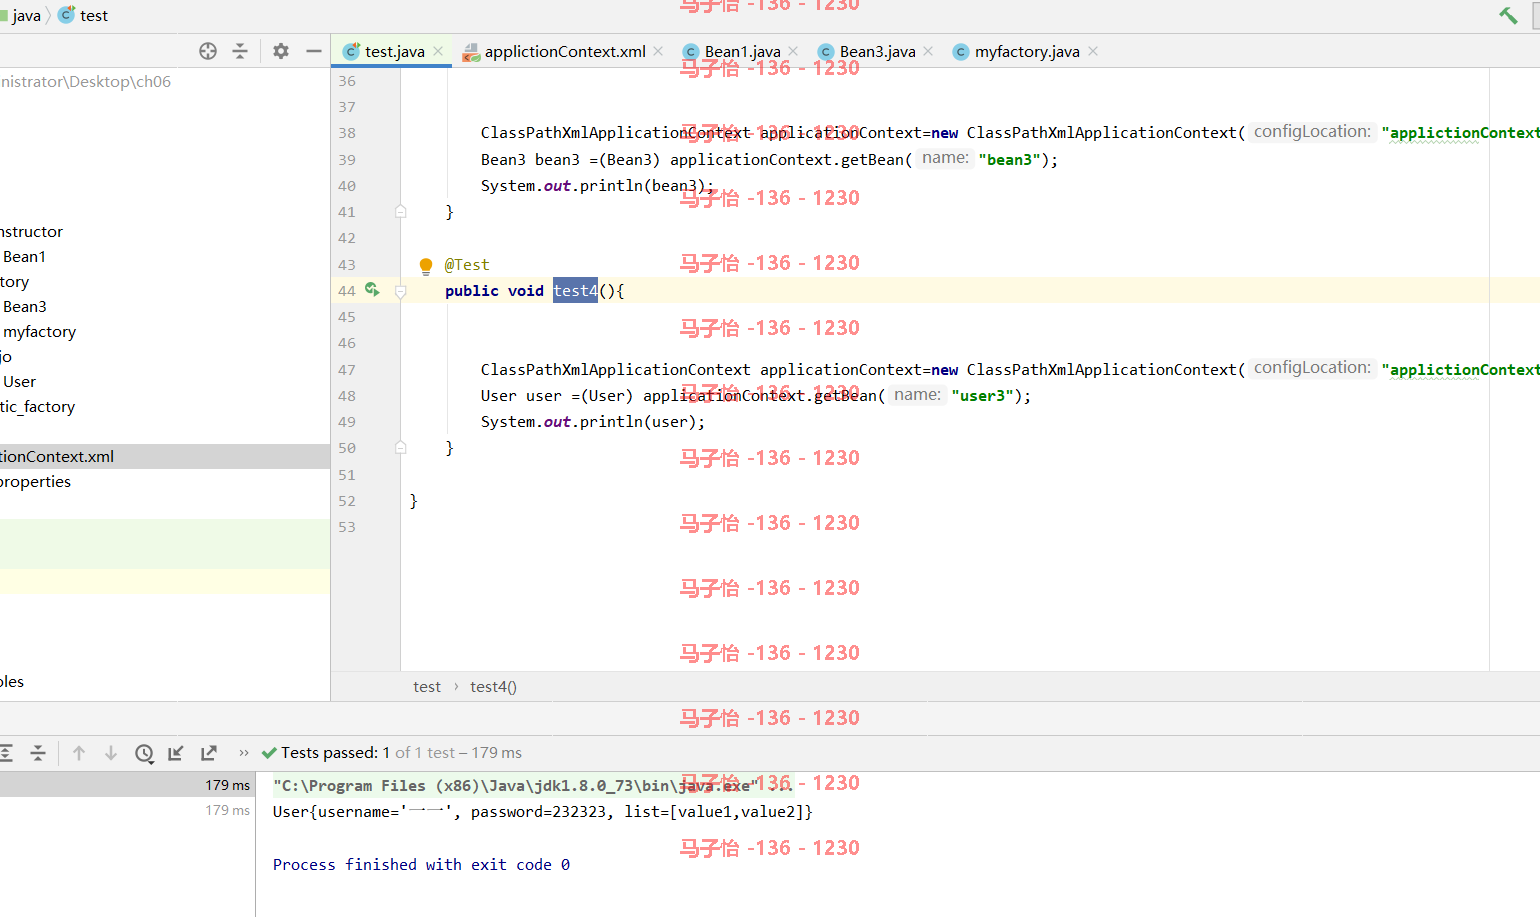The height and width of the screenshot is (917, 1540).
Task: Click the User{username=...} console output line
Action: (543, 812)
